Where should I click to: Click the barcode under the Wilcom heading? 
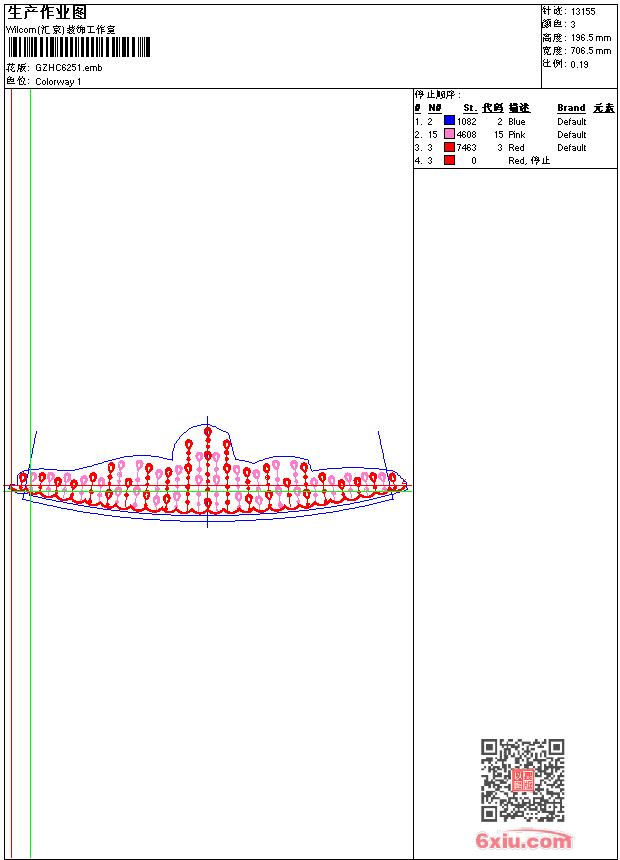(x=78, y=47)
